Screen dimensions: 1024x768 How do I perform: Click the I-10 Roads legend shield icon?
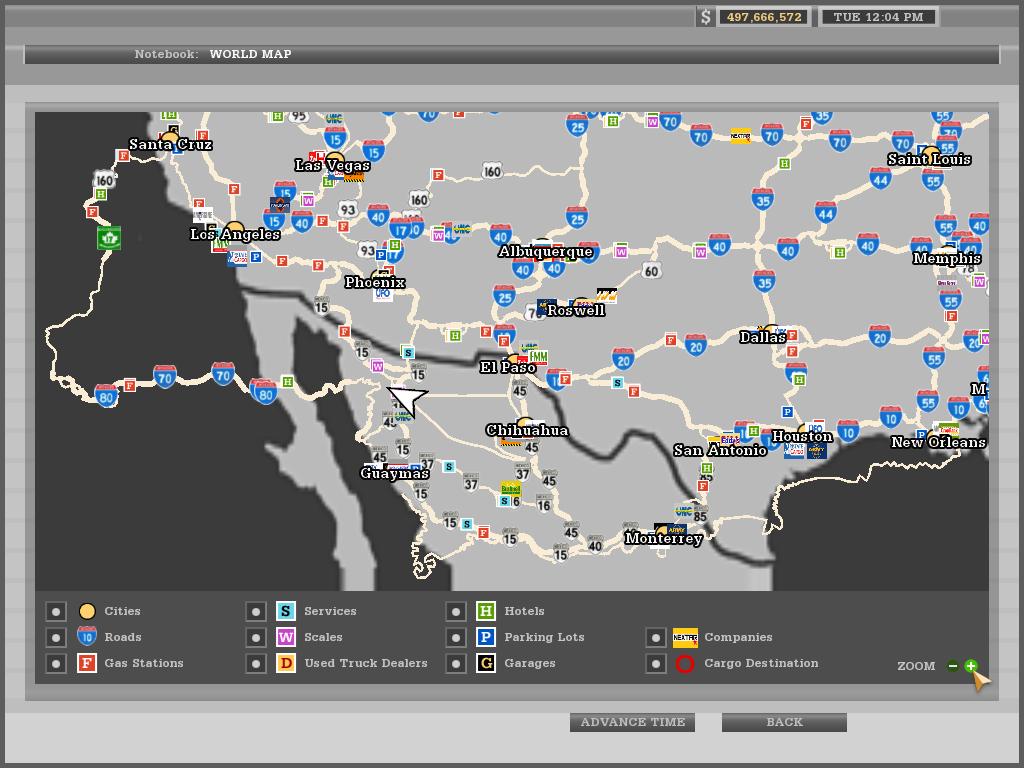tap(87, 636)
